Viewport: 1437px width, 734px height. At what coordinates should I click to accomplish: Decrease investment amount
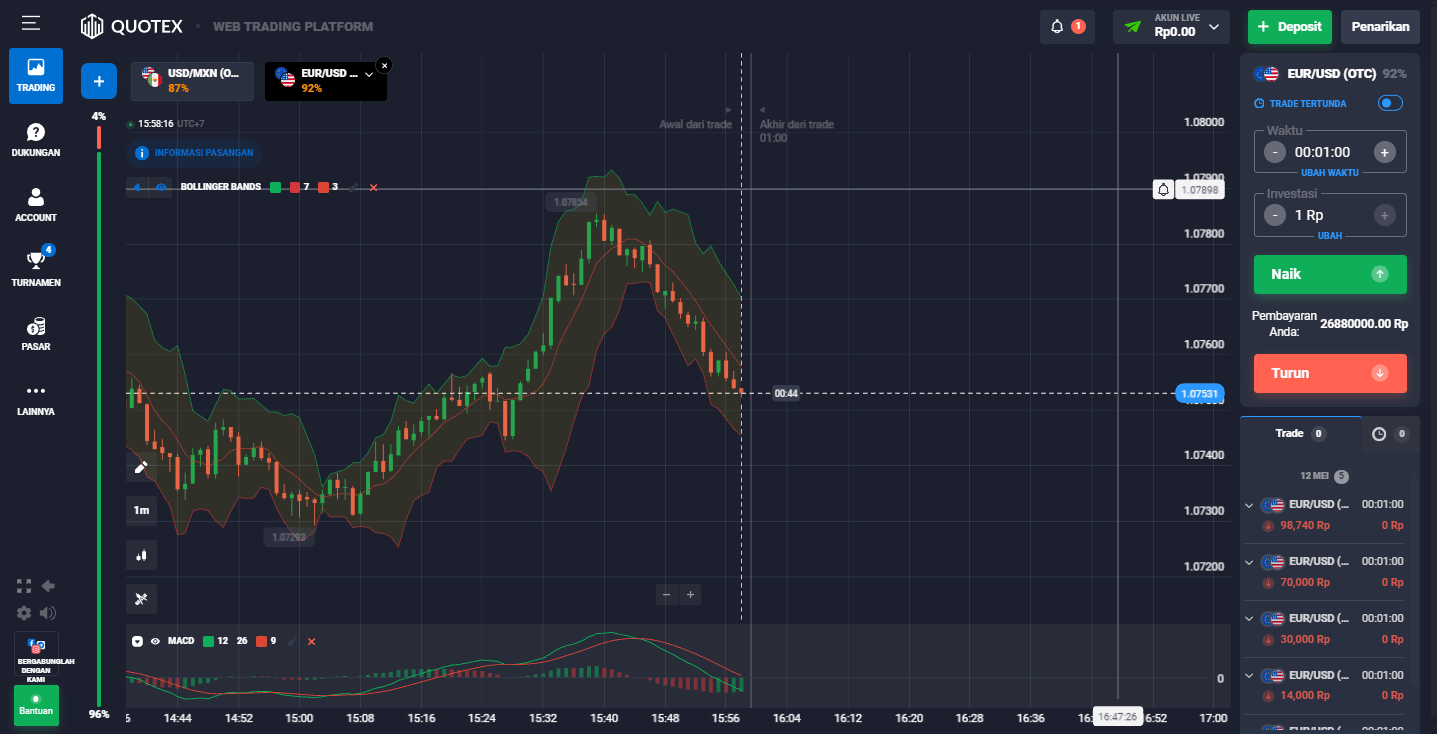click(1275, 215)
